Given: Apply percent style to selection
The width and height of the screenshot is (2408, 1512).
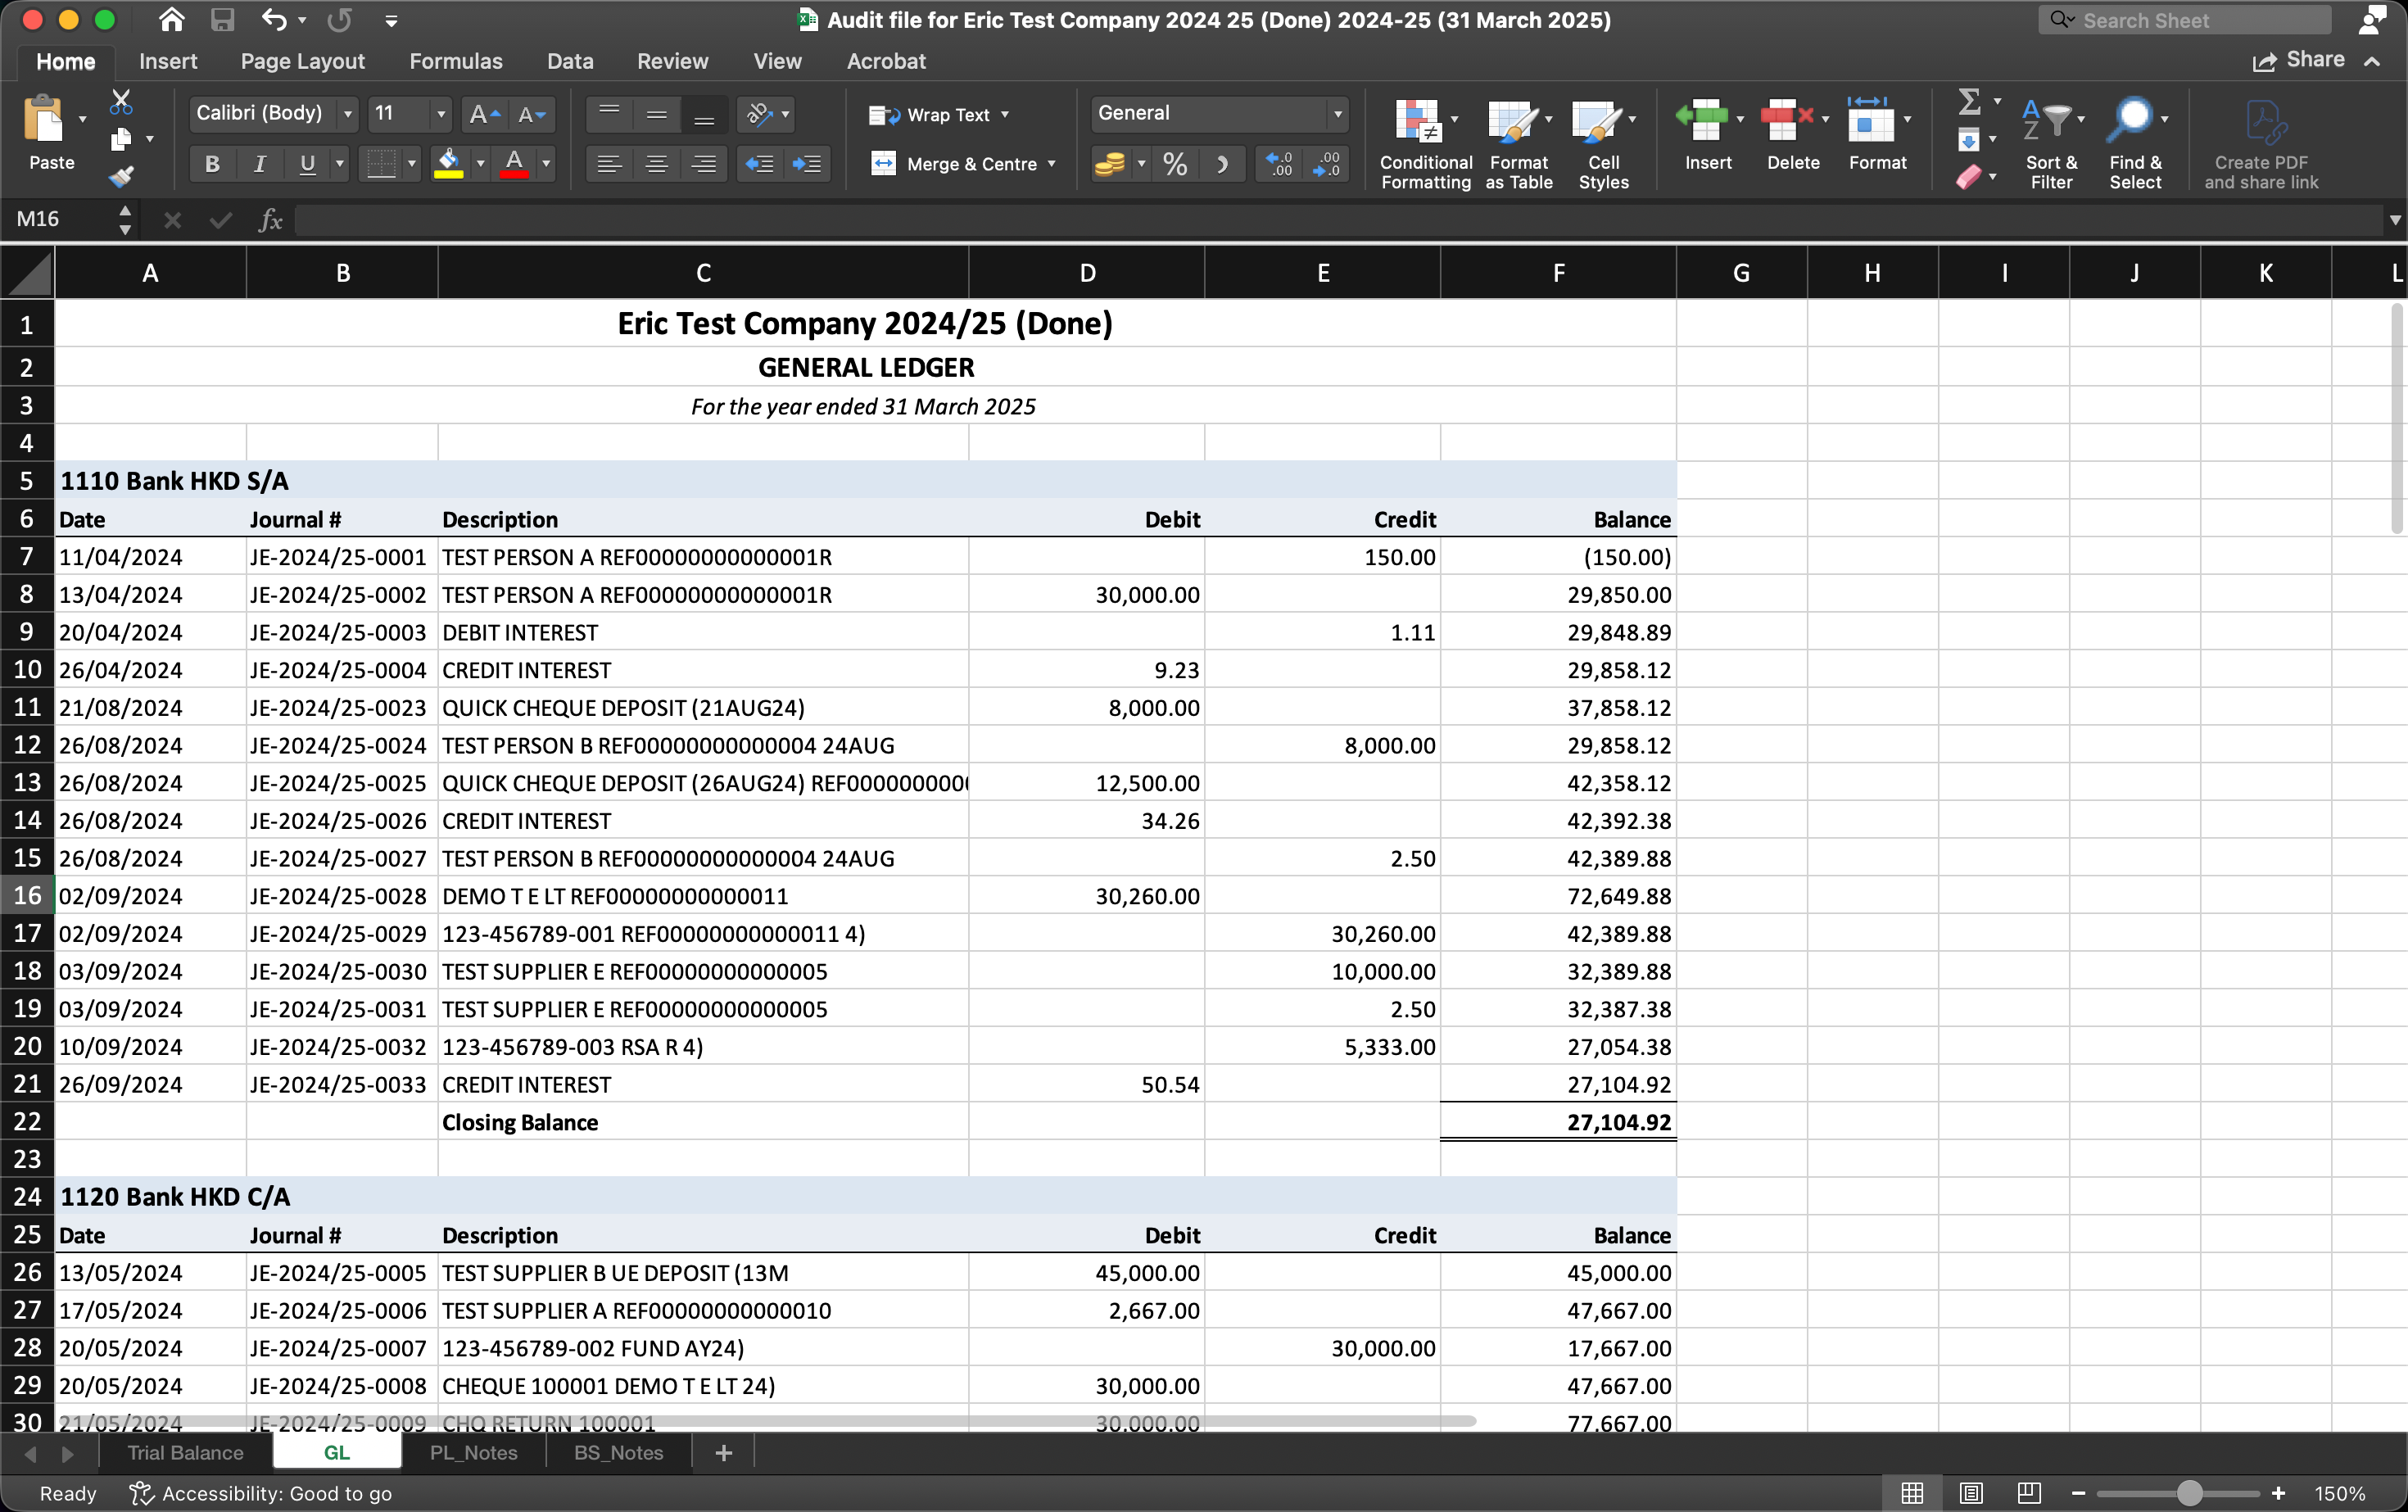Looking at the screenshot, I should [1176, 164].
